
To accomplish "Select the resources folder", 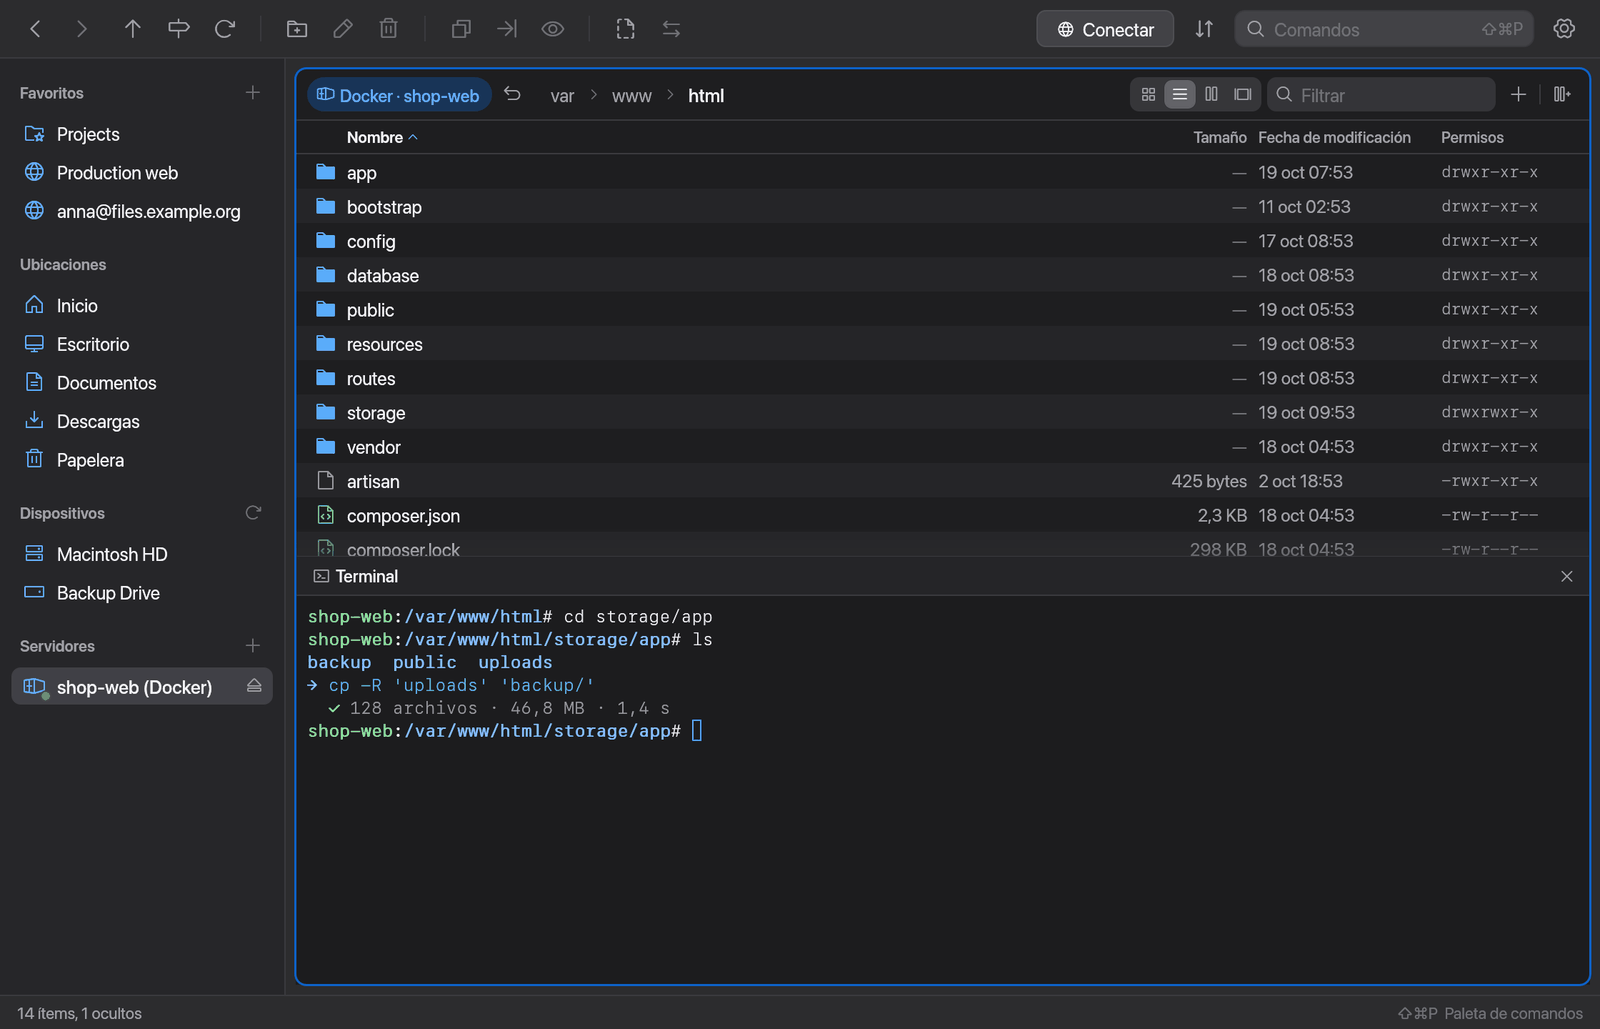I will [942, 344].
